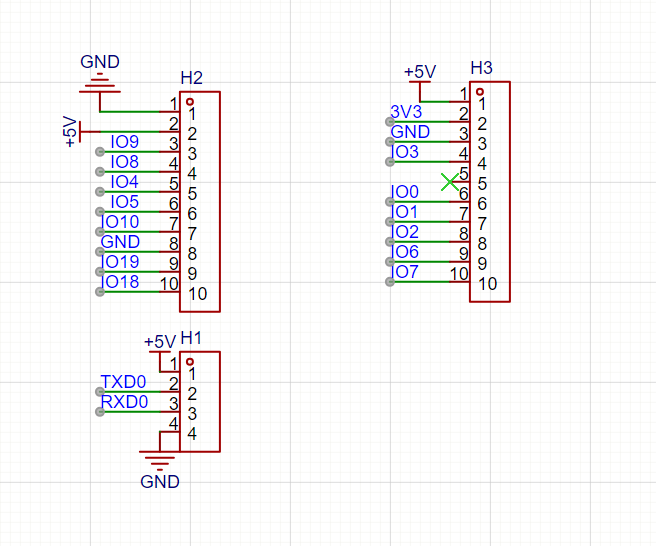656x546 pixels.
Task: Select the IO7 net label on H3
Action: [406, 272]
